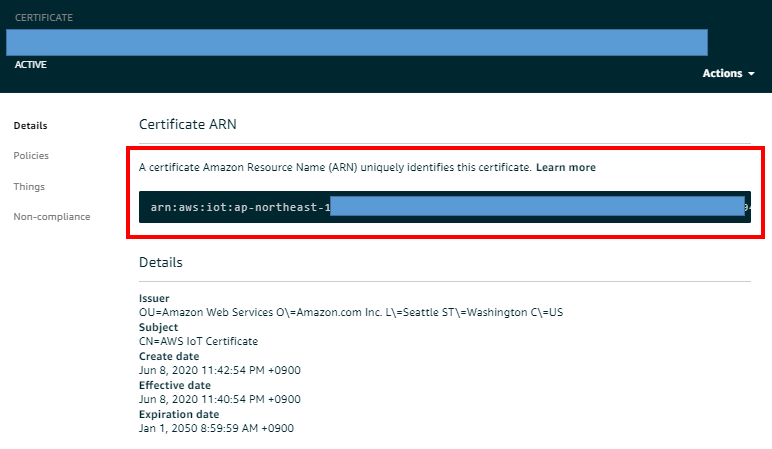Click the ARN description sentence
The width and height of the screenshot is (772, 449).
[x=335, y=167]
